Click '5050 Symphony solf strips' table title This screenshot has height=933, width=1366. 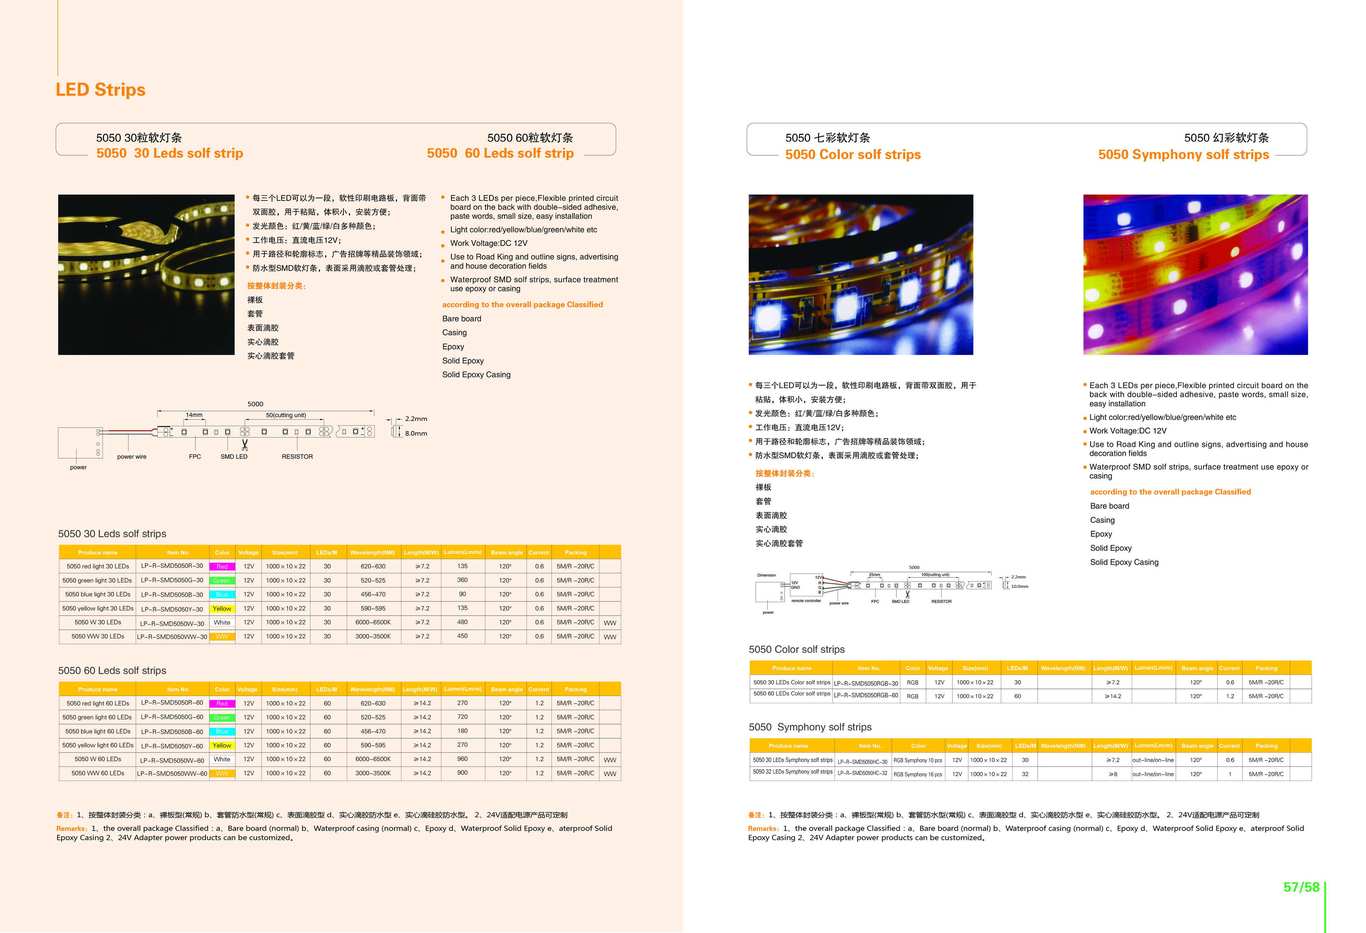tap(810, 728)
